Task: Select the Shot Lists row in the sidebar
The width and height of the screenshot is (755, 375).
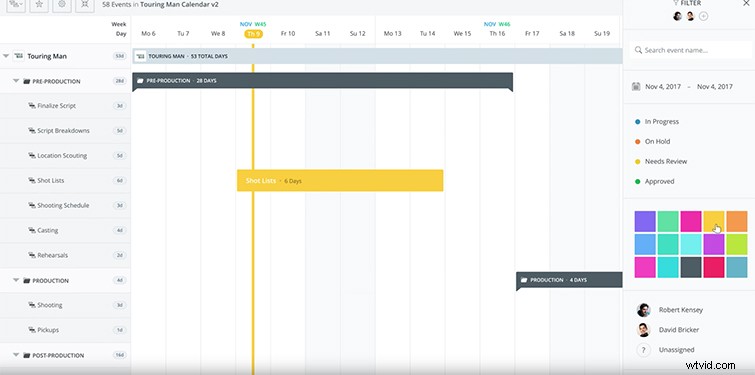Action: [x=65, y=181]
